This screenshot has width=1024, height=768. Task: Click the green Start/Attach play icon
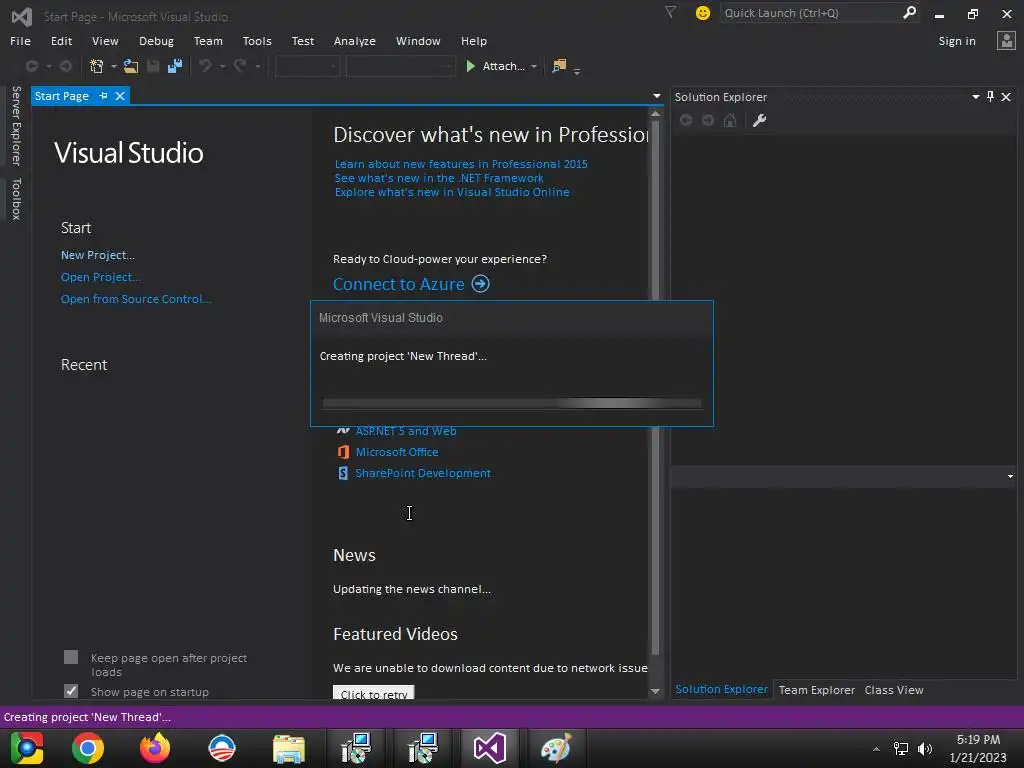click(x=470, y=66)
